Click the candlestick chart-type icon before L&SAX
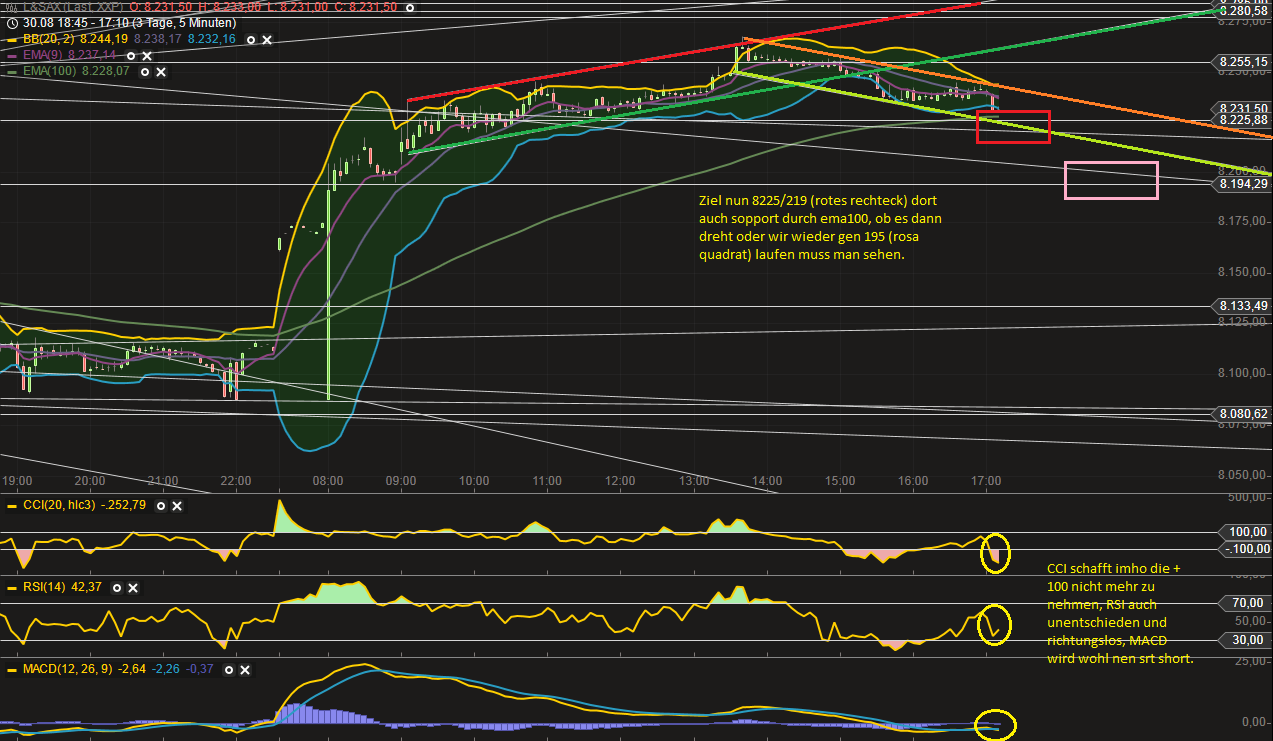1273x741 pixels. tap(12, 7)
